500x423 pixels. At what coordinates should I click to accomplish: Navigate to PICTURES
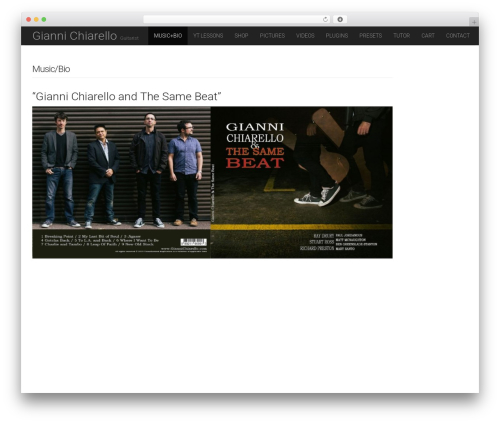[x=272, y=36]
